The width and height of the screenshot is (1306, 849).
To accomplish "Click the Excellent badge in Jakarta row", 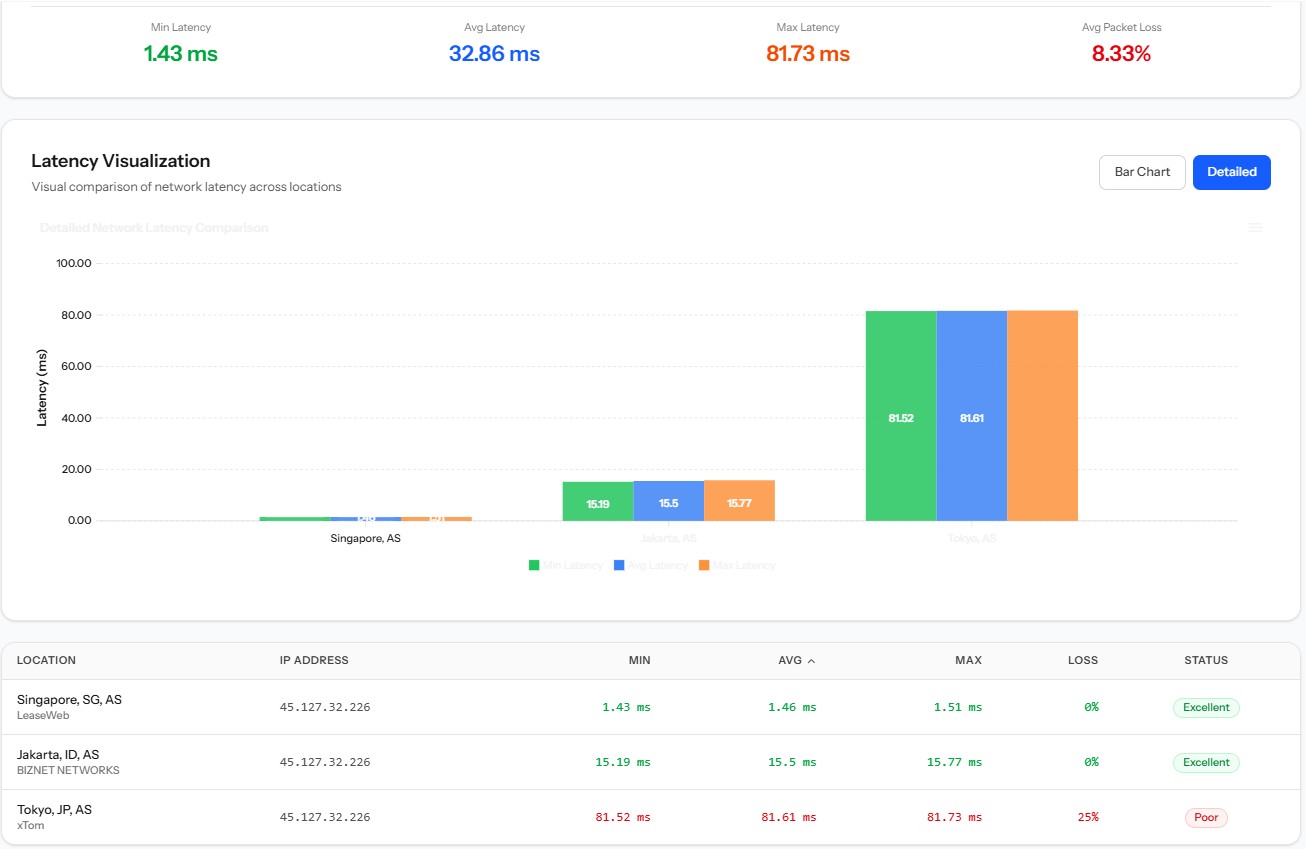I will (x=1206, y=762).
